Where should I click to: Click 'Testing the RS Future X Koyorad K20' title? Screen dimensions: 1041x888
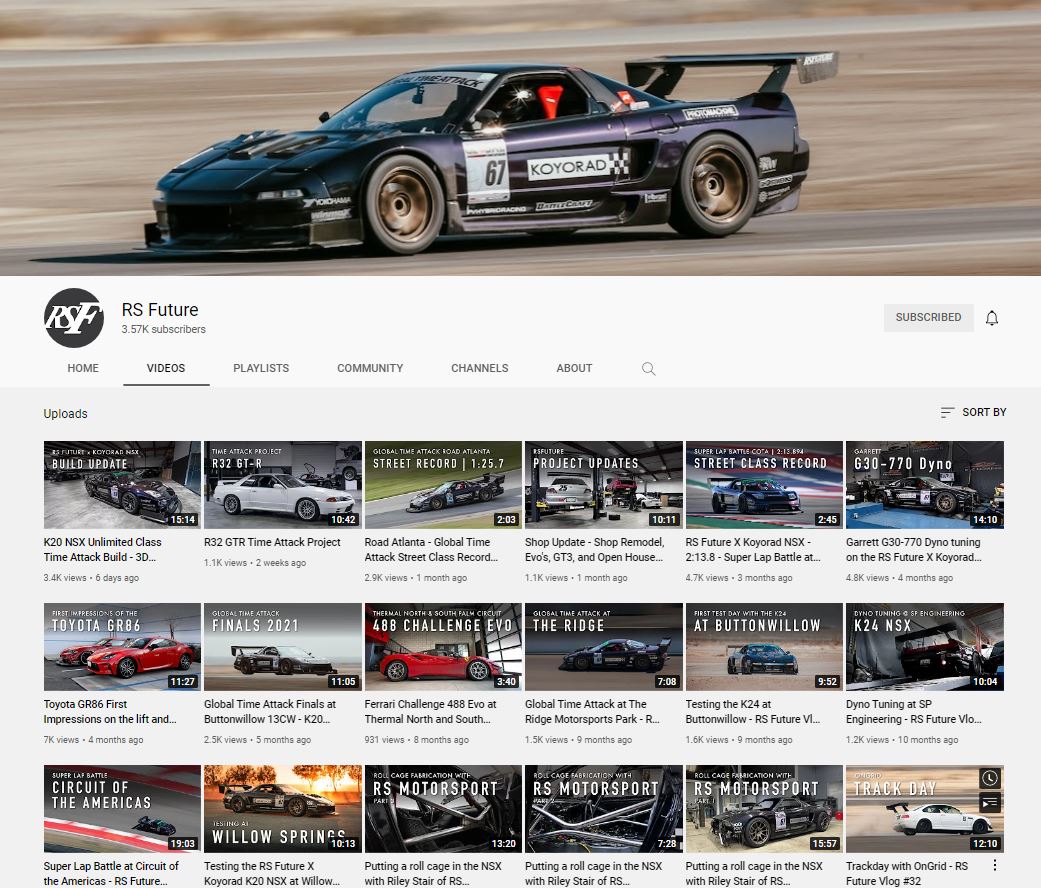tap(272, 873)
